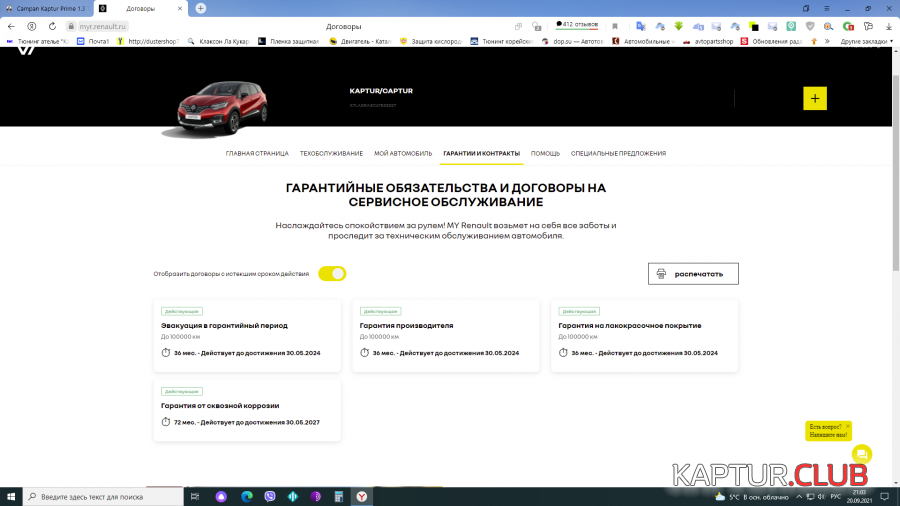Bookmark this page with the bookmark icon

tap(615, 26)
